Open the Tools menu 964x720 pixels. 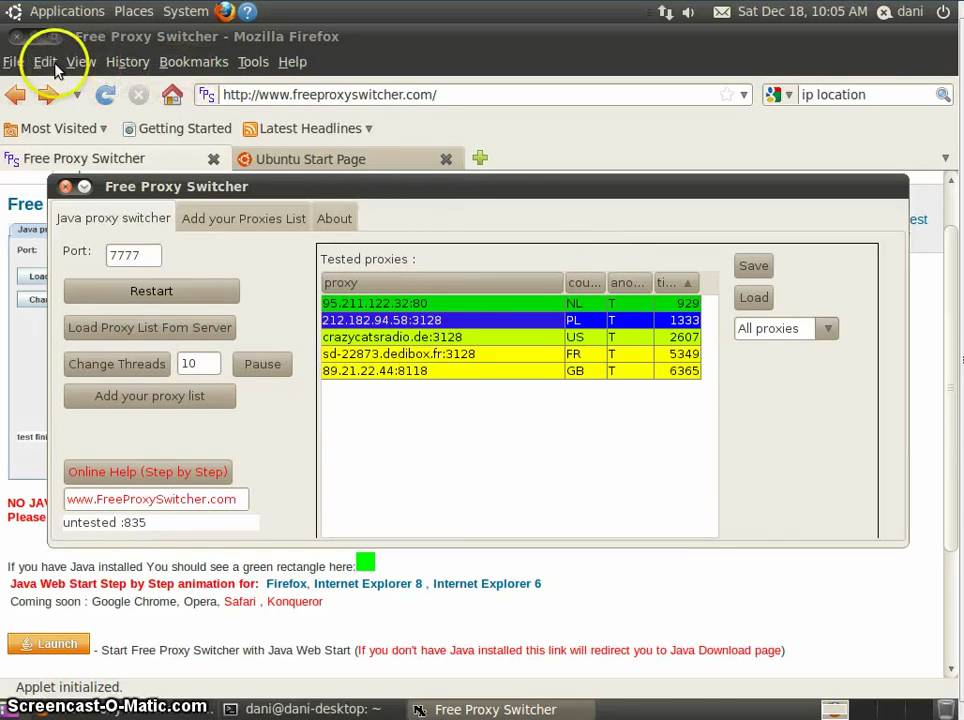point(253,62)
